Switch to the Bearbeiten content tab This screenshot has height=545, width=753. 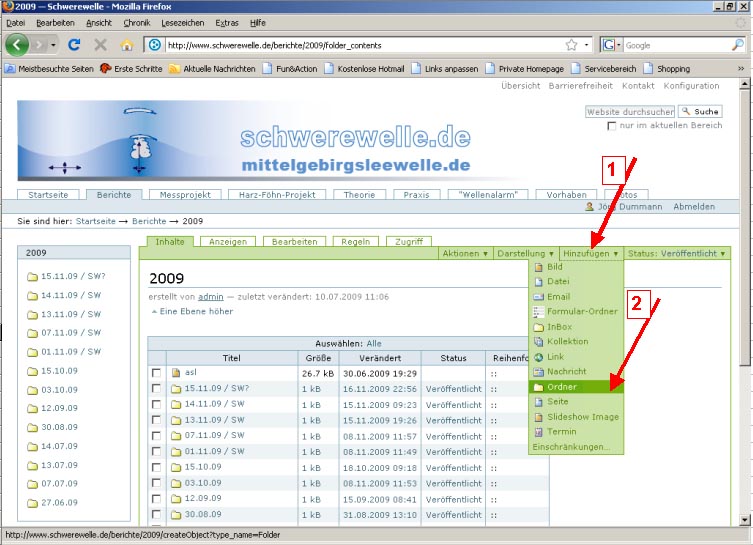(x=295, y=242)
